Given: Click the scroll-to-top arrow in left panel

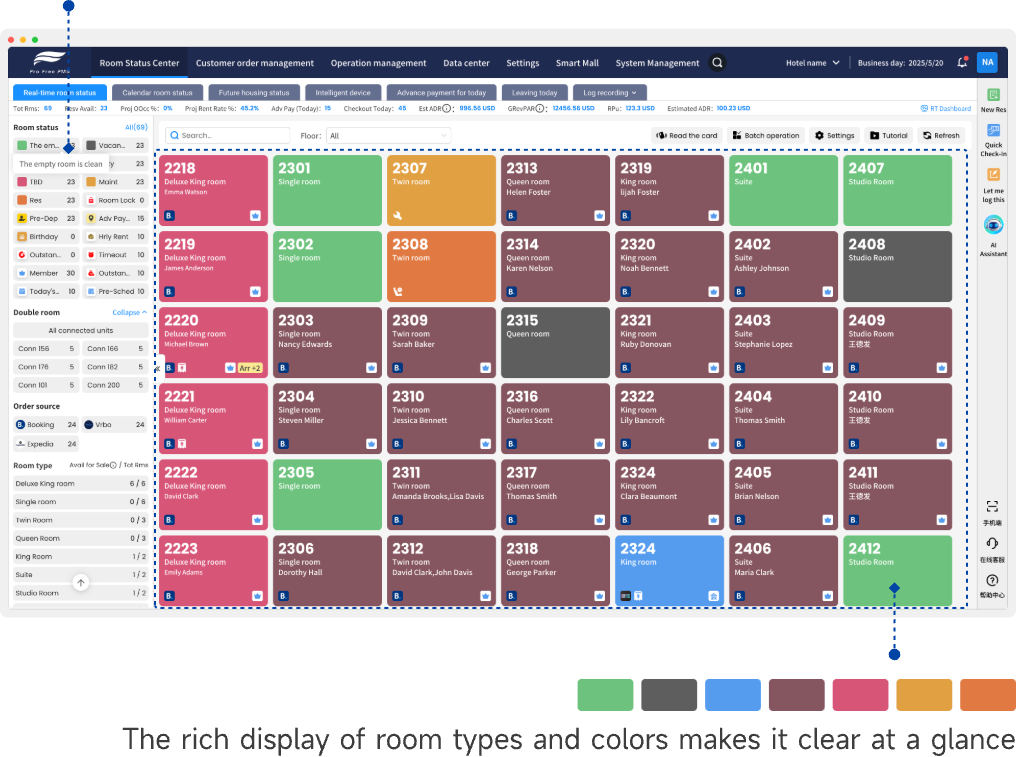Looking at the screenshot, I should [81, 582].
